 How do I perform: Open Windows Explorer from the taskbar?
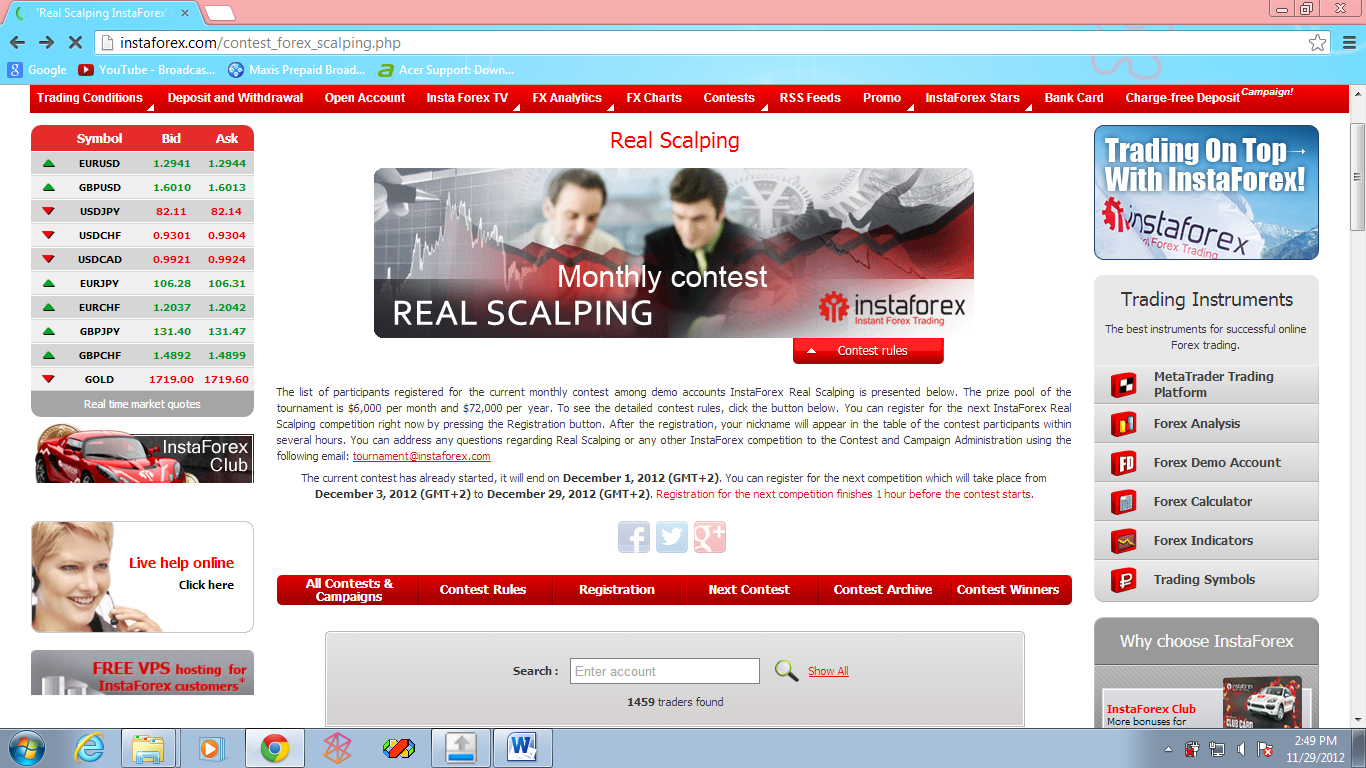pos(149,748)
